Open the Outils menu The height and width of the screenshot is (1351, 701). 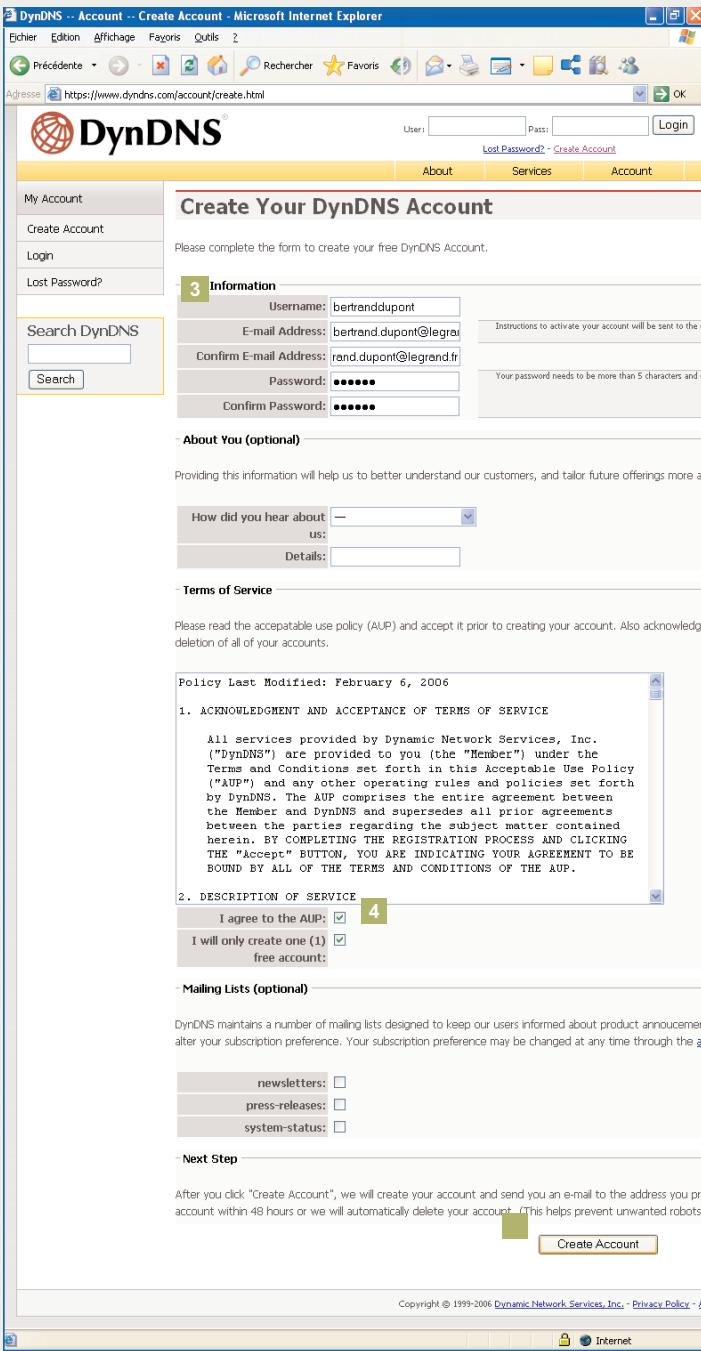point(207,36)
